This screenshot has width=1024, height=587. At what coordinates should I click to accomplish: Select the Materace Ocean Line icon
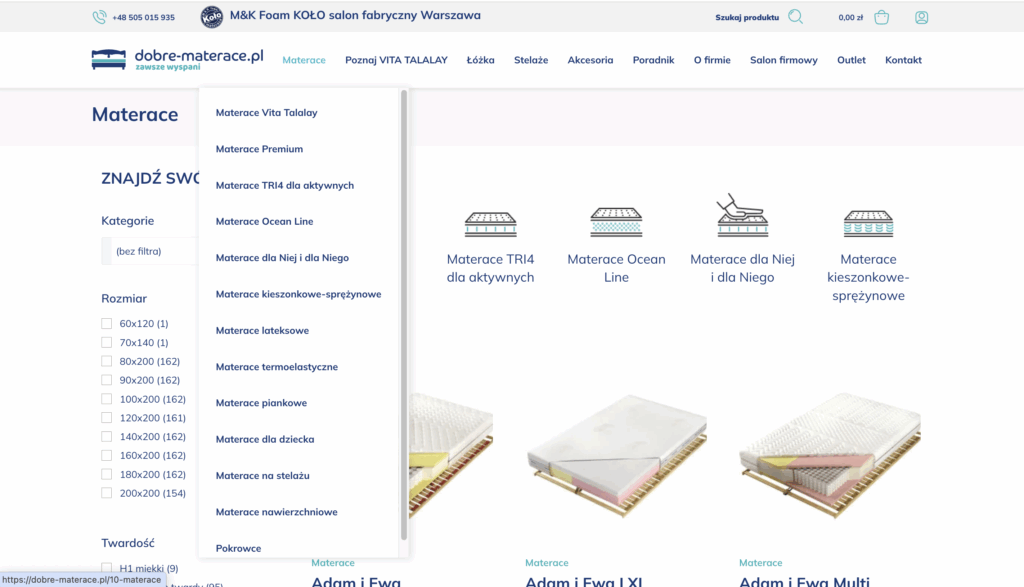(x=616, y=223)
